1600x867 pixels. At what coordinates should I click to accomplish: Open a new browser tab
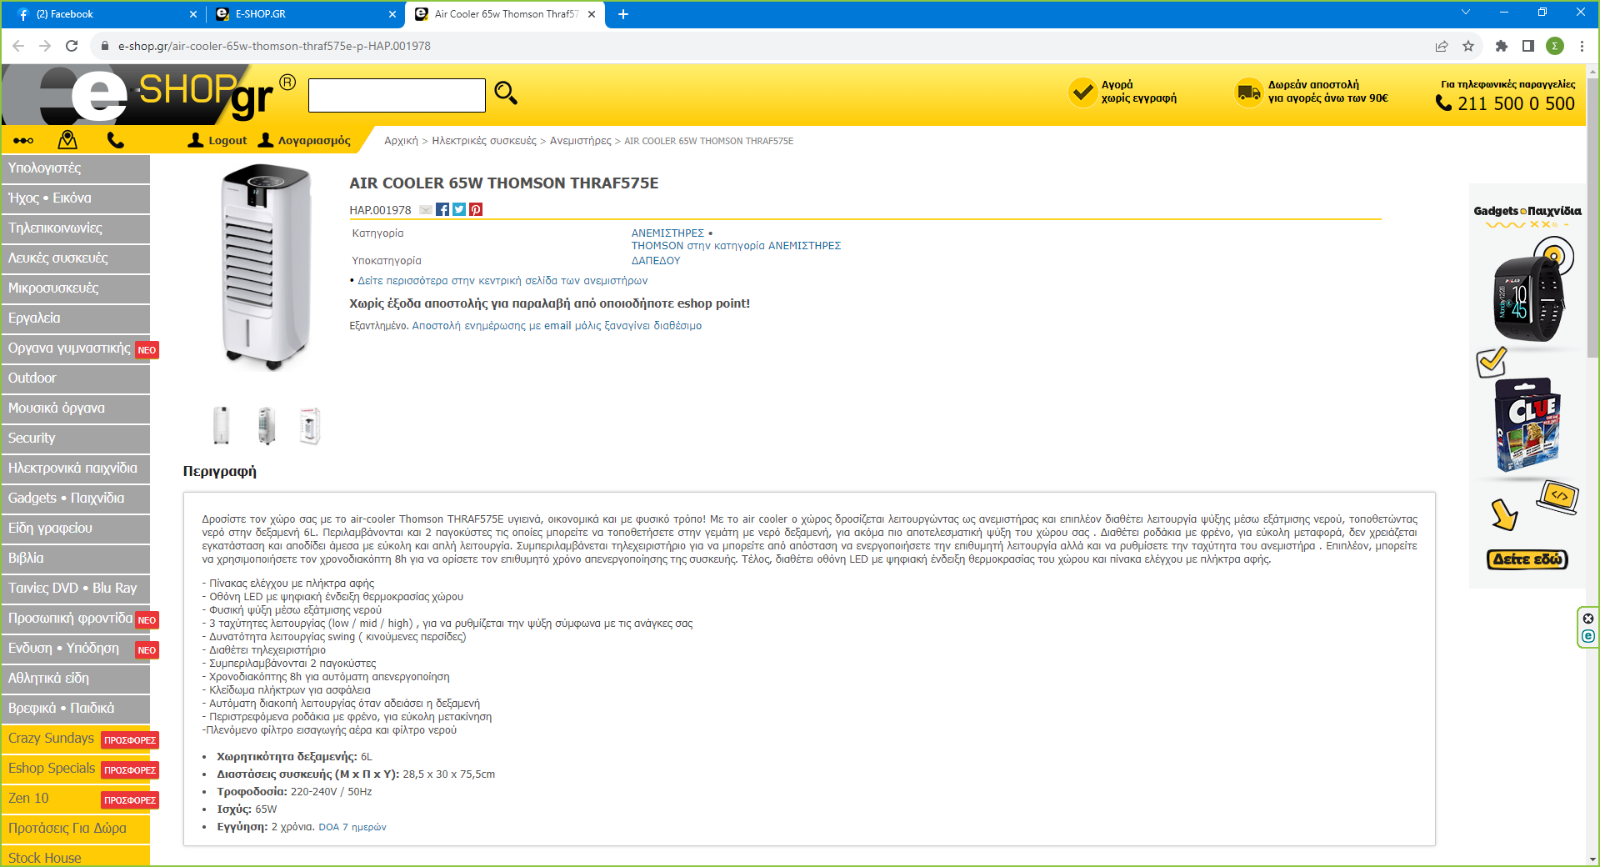[x=623, y=14]
